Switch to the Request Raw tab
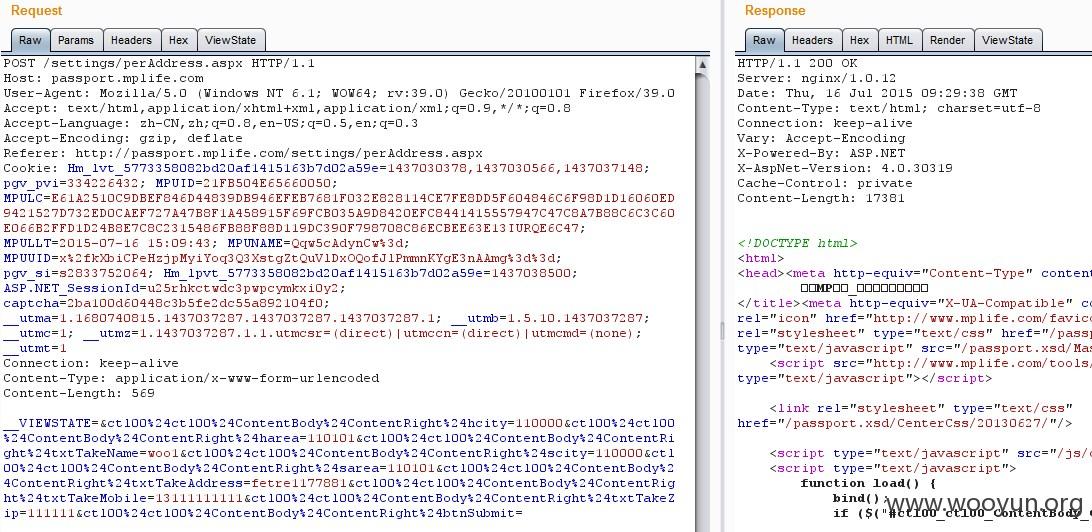This screenshot has height=532, width=1092. click(30, 40)
